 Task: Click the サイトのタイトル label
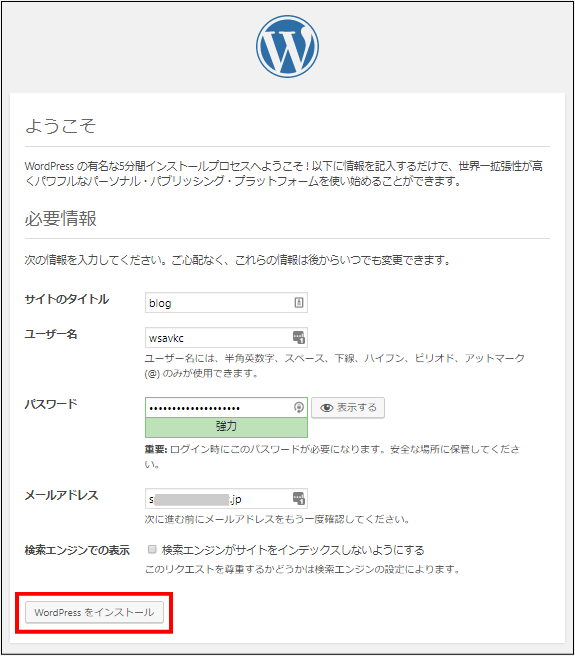click(67, 299)
